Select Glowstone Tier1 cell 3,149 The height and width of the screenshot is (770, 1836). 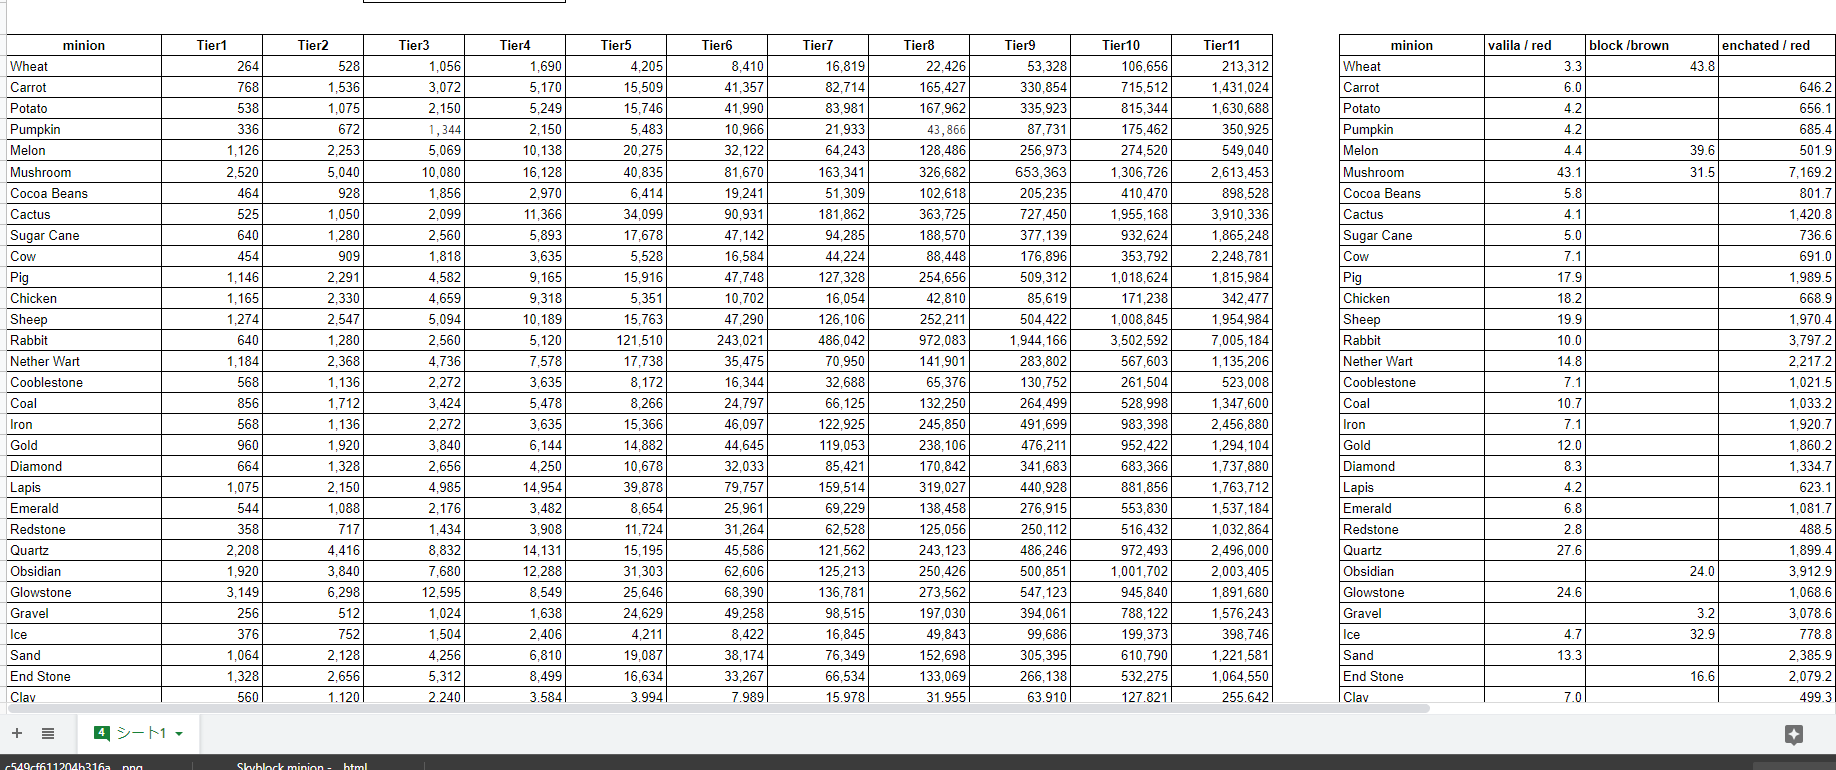212,592
